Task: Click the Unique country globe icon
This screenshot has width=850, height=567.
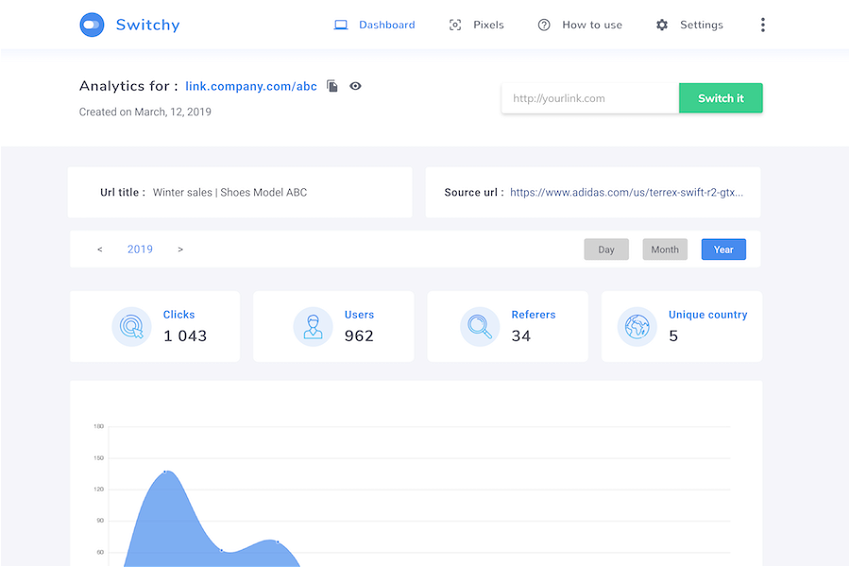Action: pyautogui.click(x=637, y=326)
